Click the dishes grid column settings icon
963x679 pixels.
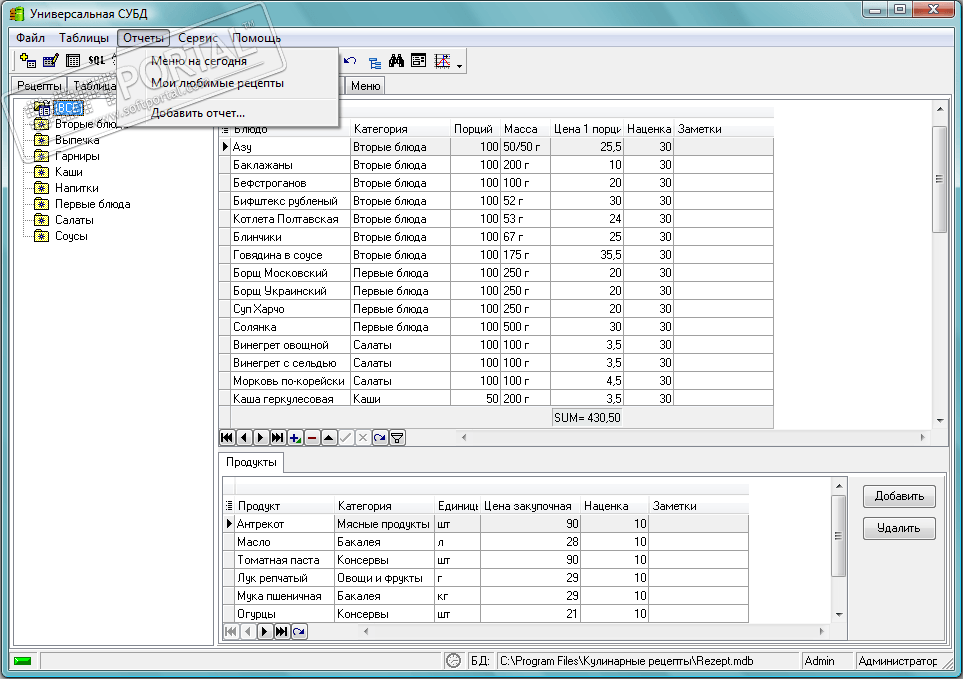pyautogui.click(x=225, y=130)
